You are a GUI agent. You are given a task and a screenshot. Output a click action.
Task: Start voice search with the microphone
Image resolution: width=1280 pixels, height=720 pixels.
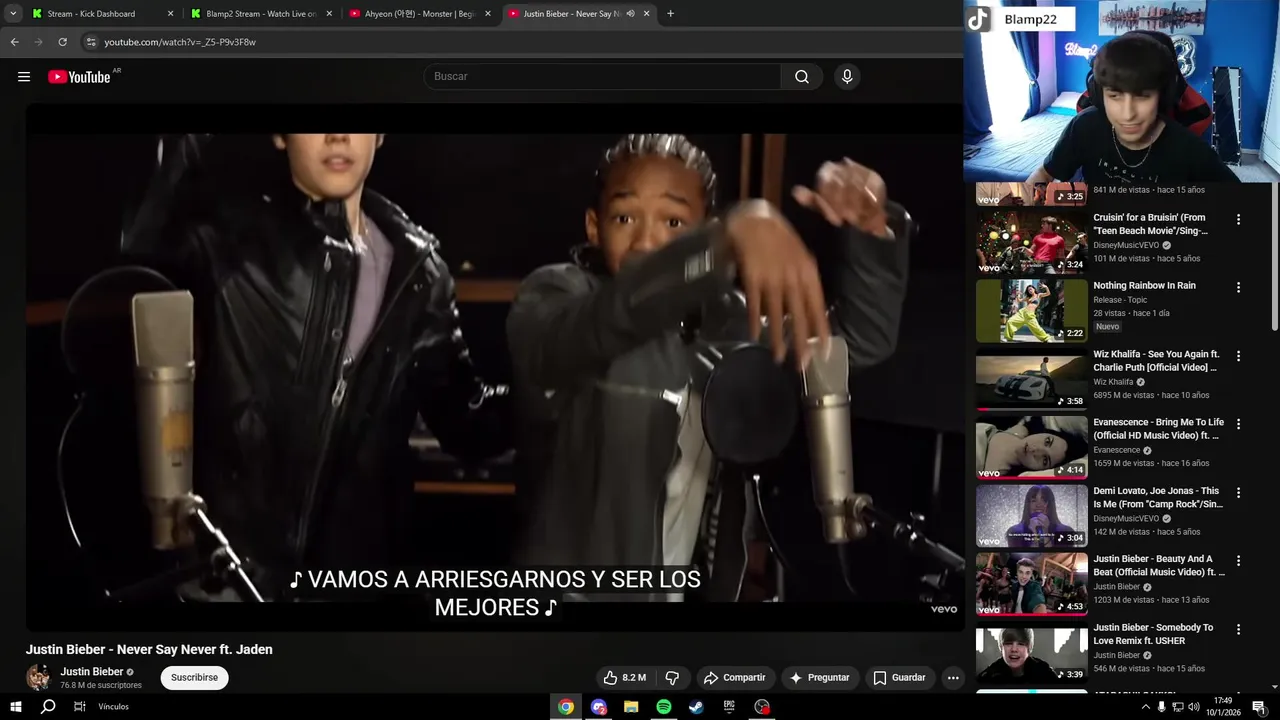click(x=847, y=77)
